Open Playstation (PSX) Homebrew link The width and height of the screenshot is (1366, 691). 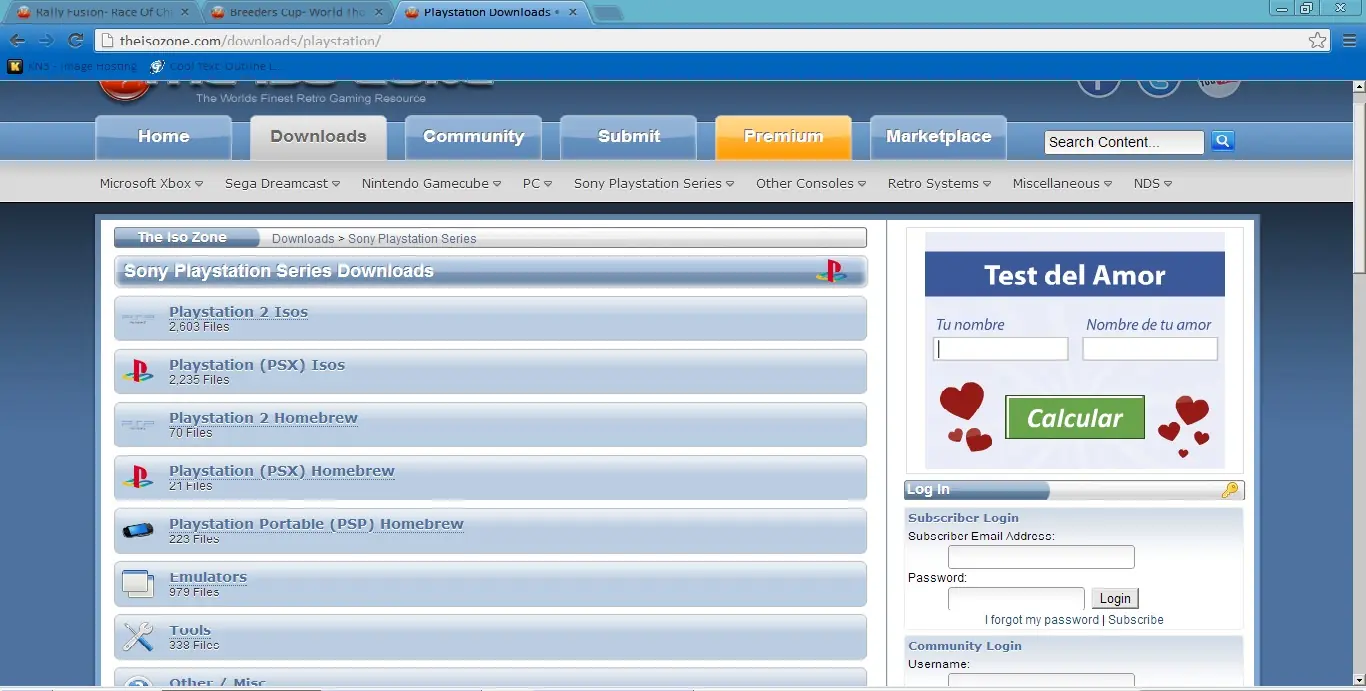point(282,471)
